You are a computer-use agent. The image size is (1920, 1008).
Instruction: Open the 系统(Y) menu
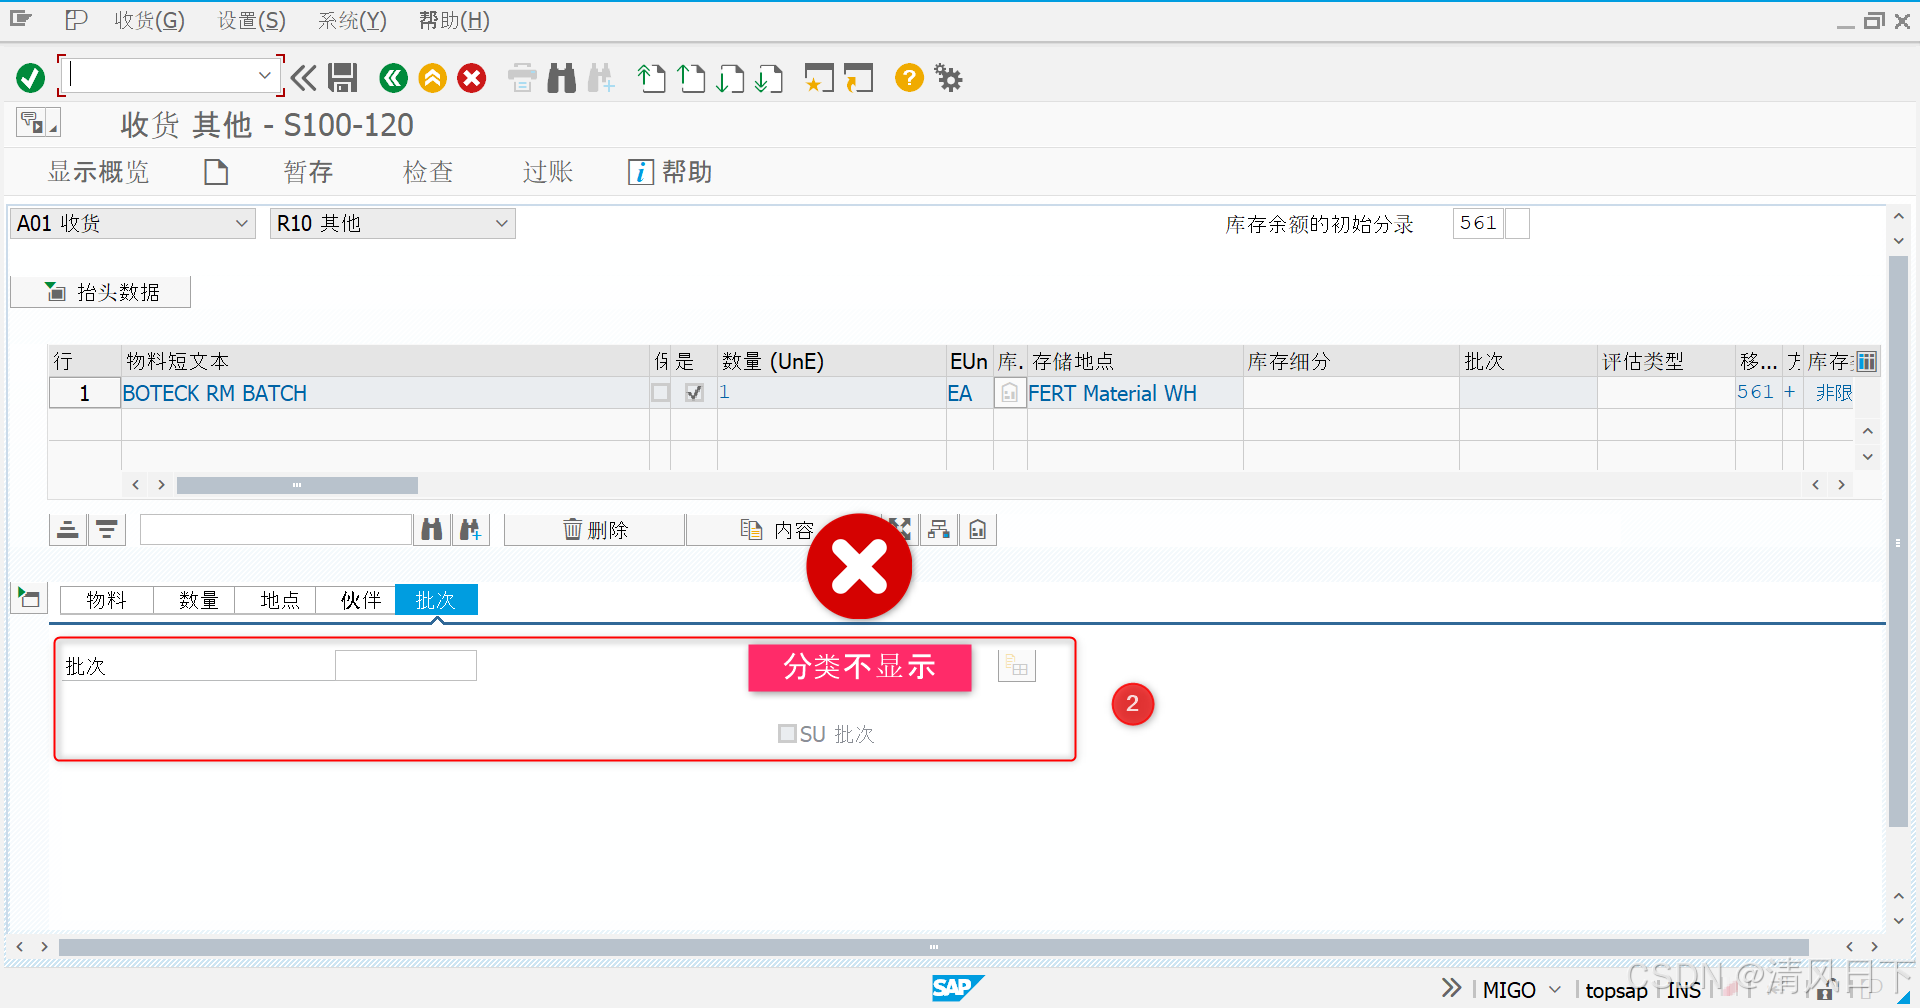[352, 20]
